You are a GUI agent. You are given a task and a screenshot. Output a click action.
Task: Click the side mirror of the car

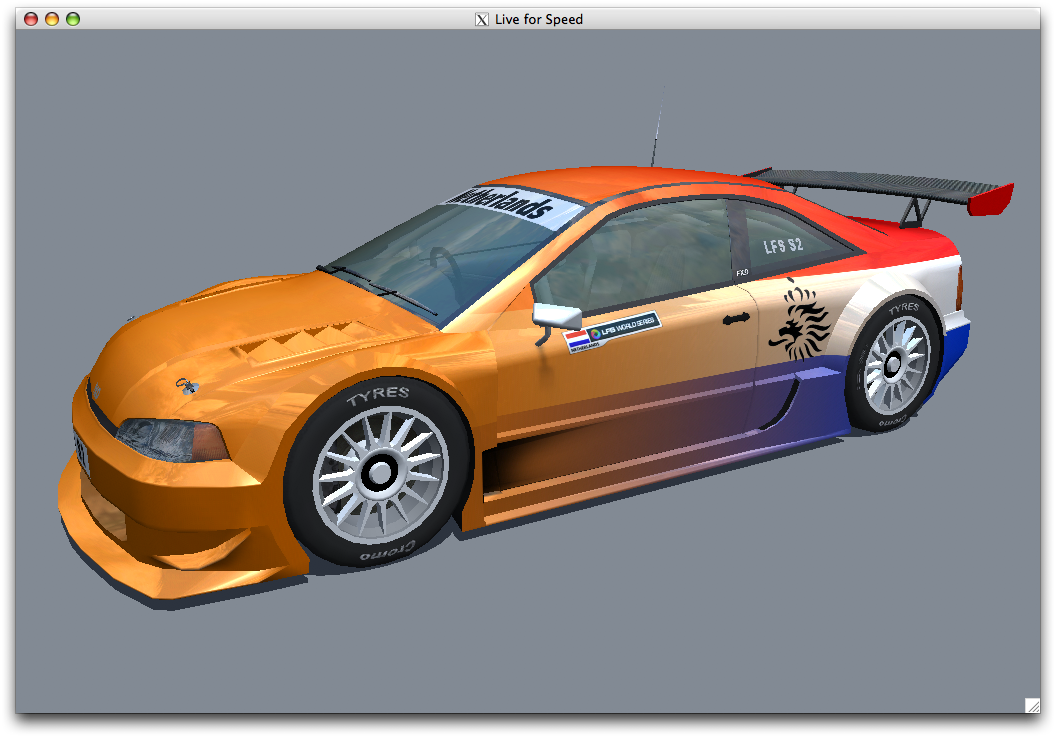(x=557, y=315)
